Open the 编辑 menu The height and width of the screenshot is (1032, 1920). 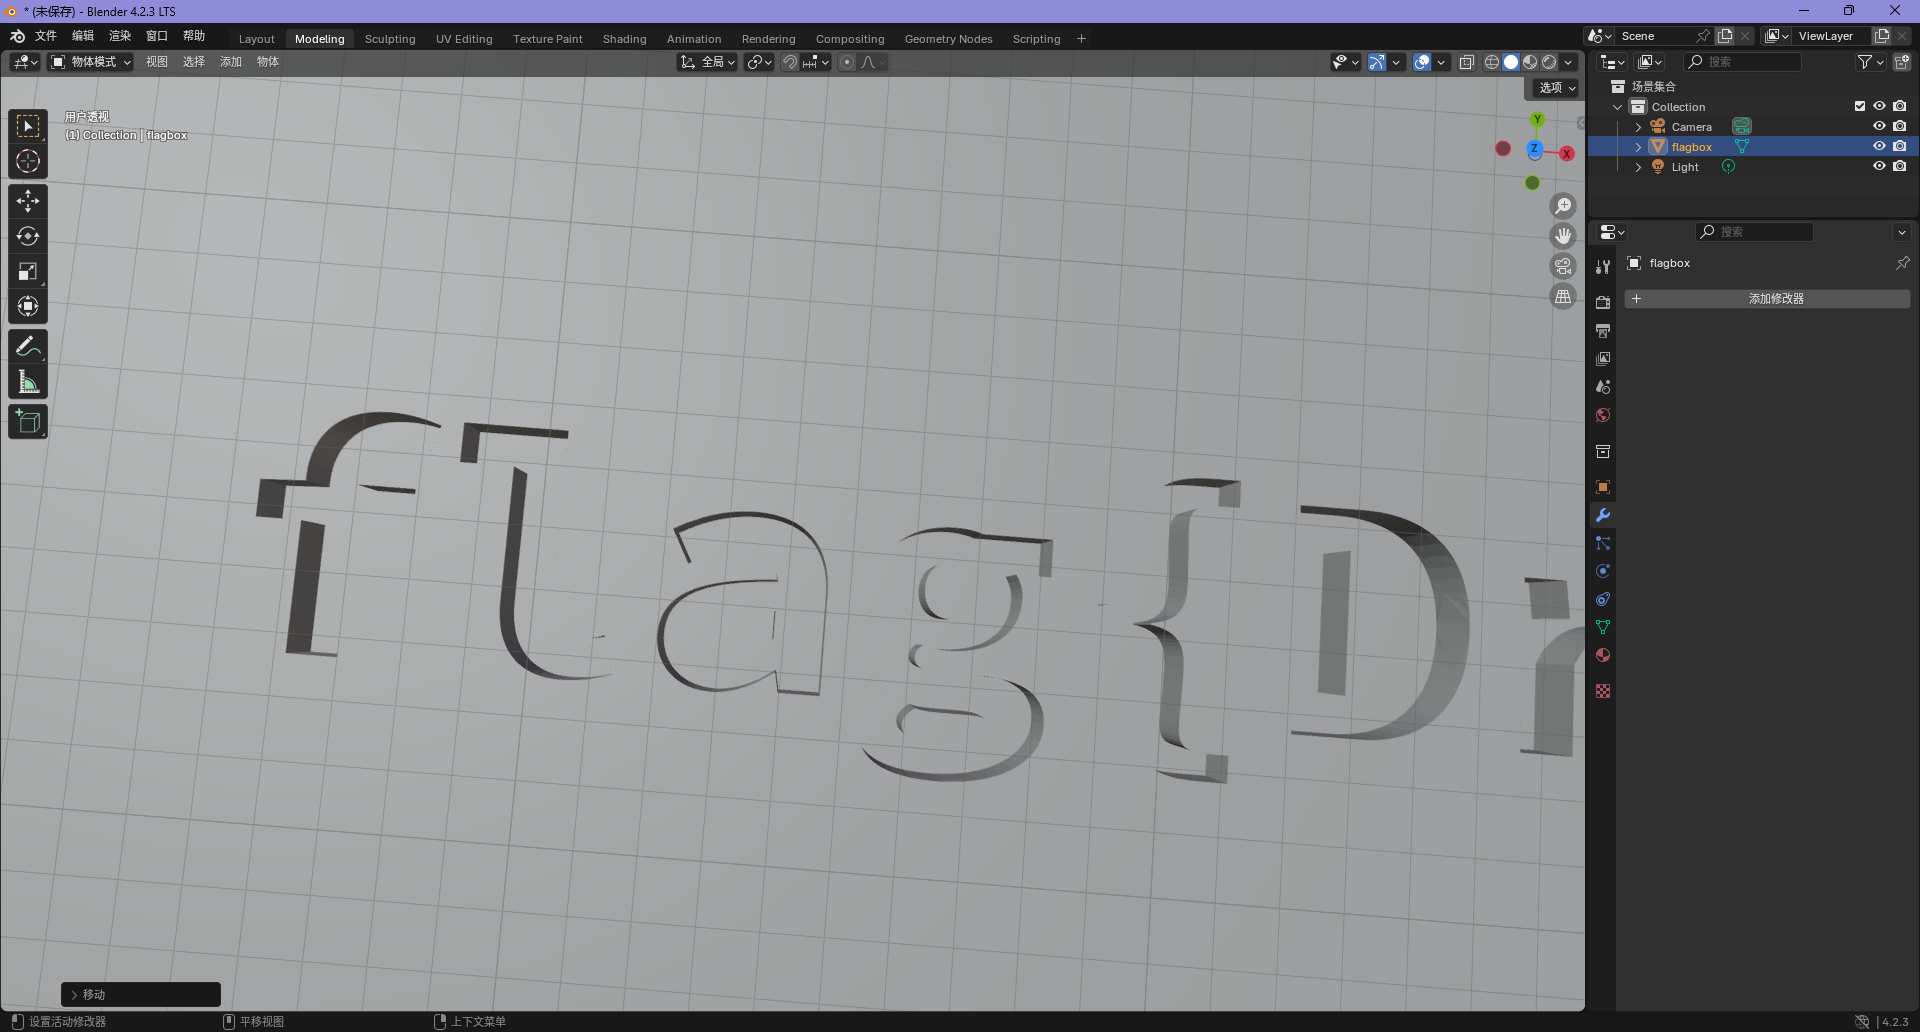[83, 36]
